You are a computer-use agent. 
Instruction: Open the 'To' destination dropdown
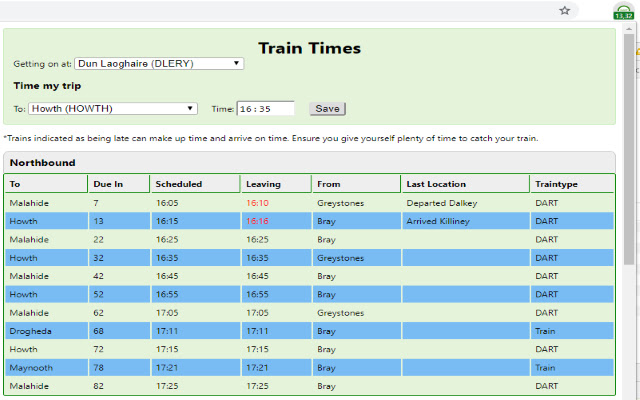pos(113,109)
